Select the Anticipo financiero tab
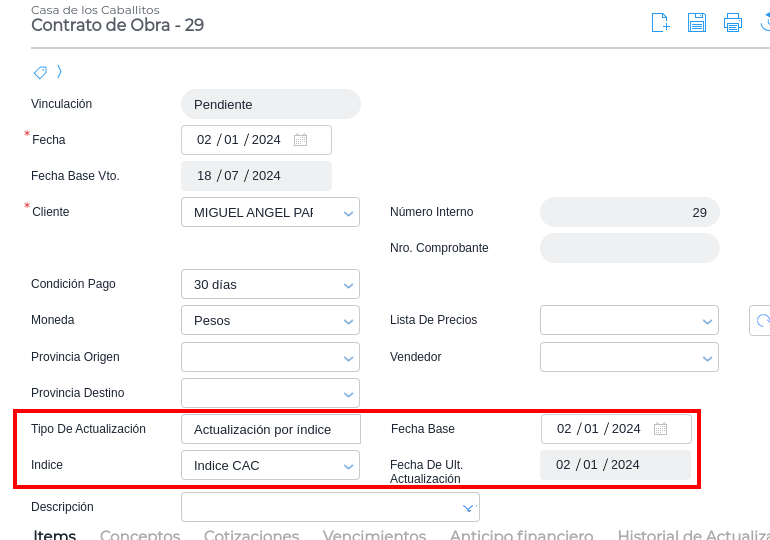This screenshot has width=770, height=540. (x=521, y=535)
